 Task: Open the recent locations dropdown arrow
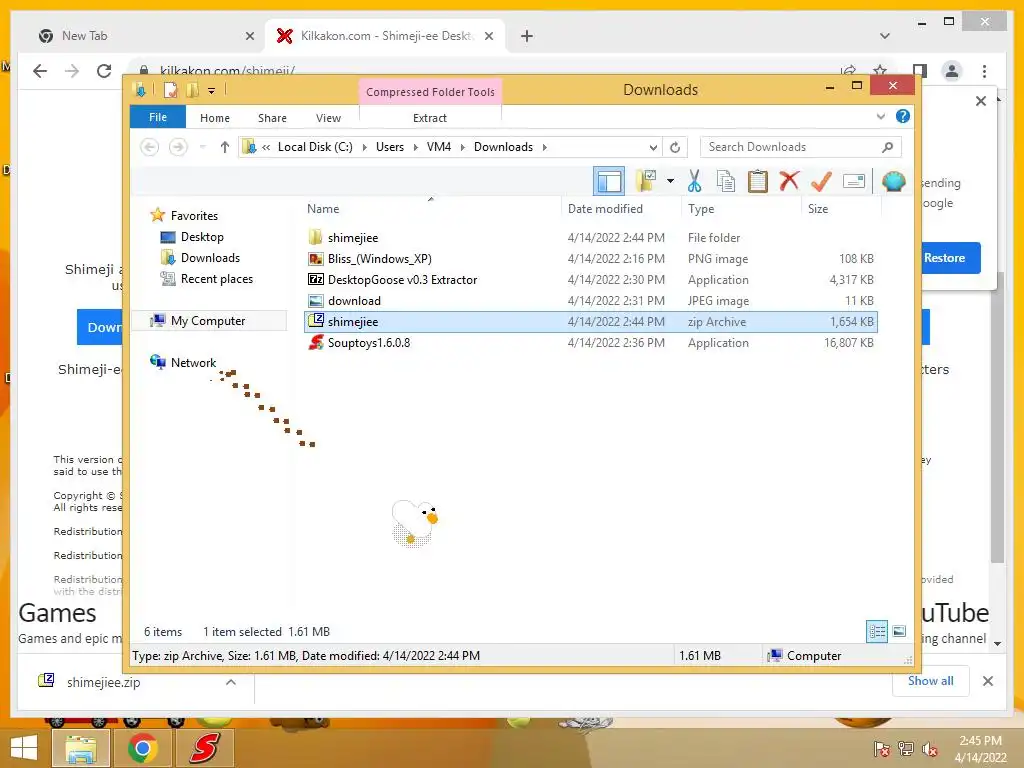click(202, 147)
